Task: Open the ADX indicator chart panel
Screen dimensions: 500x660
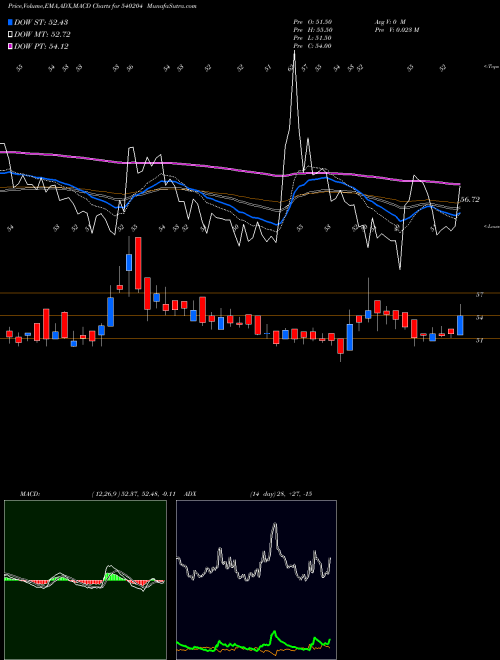Action: click(256, 580)
